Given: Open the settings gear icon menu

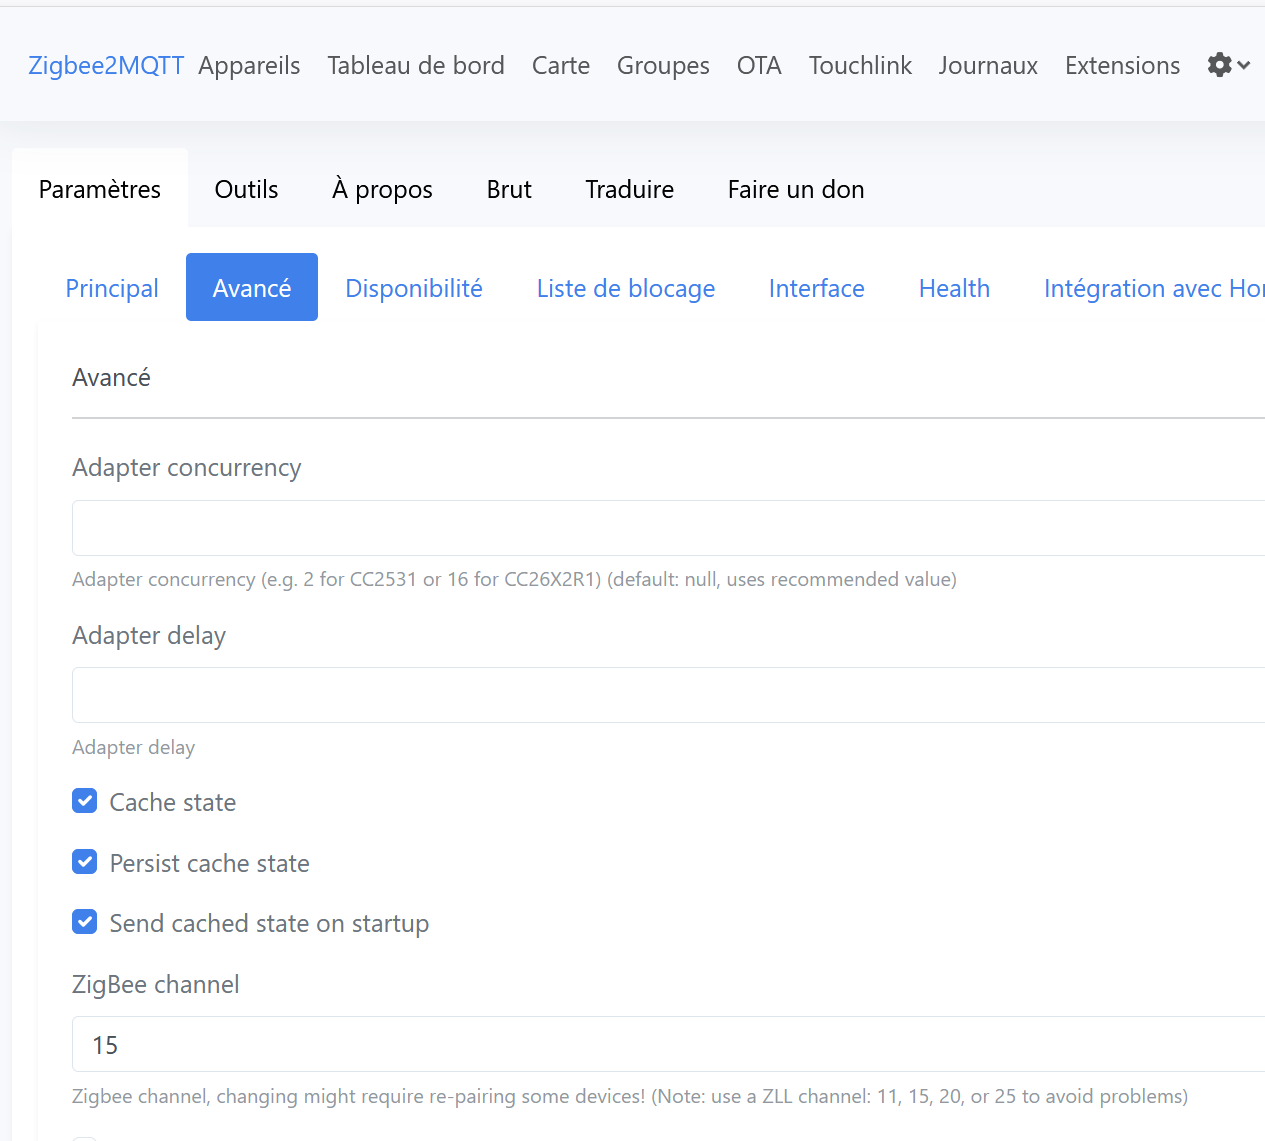Looking at the screenshot, I should (1219, 65).
